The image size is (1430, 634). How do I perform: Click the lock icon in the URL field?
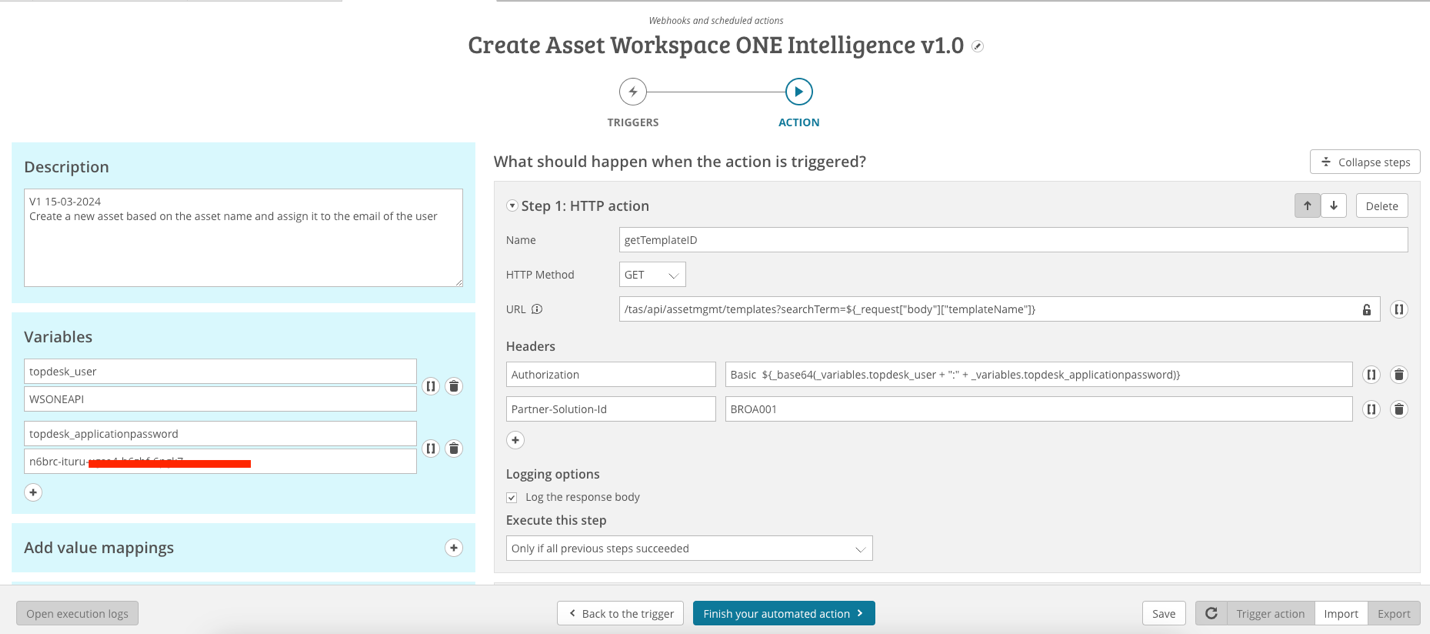pos(1367,310)
